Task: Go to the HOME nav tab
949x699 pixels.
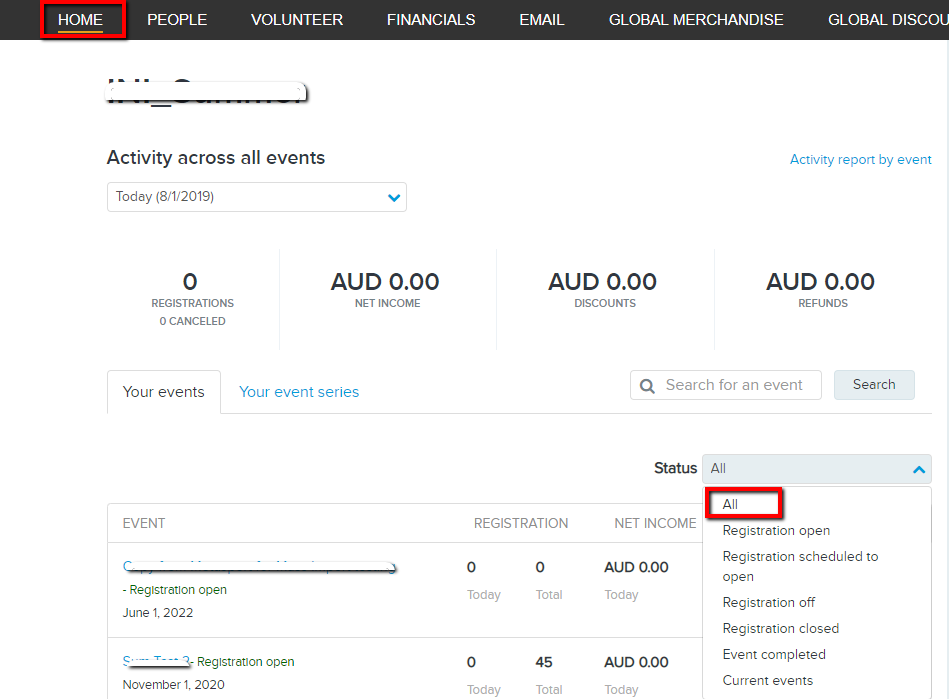Action: (x=80, y=20)
